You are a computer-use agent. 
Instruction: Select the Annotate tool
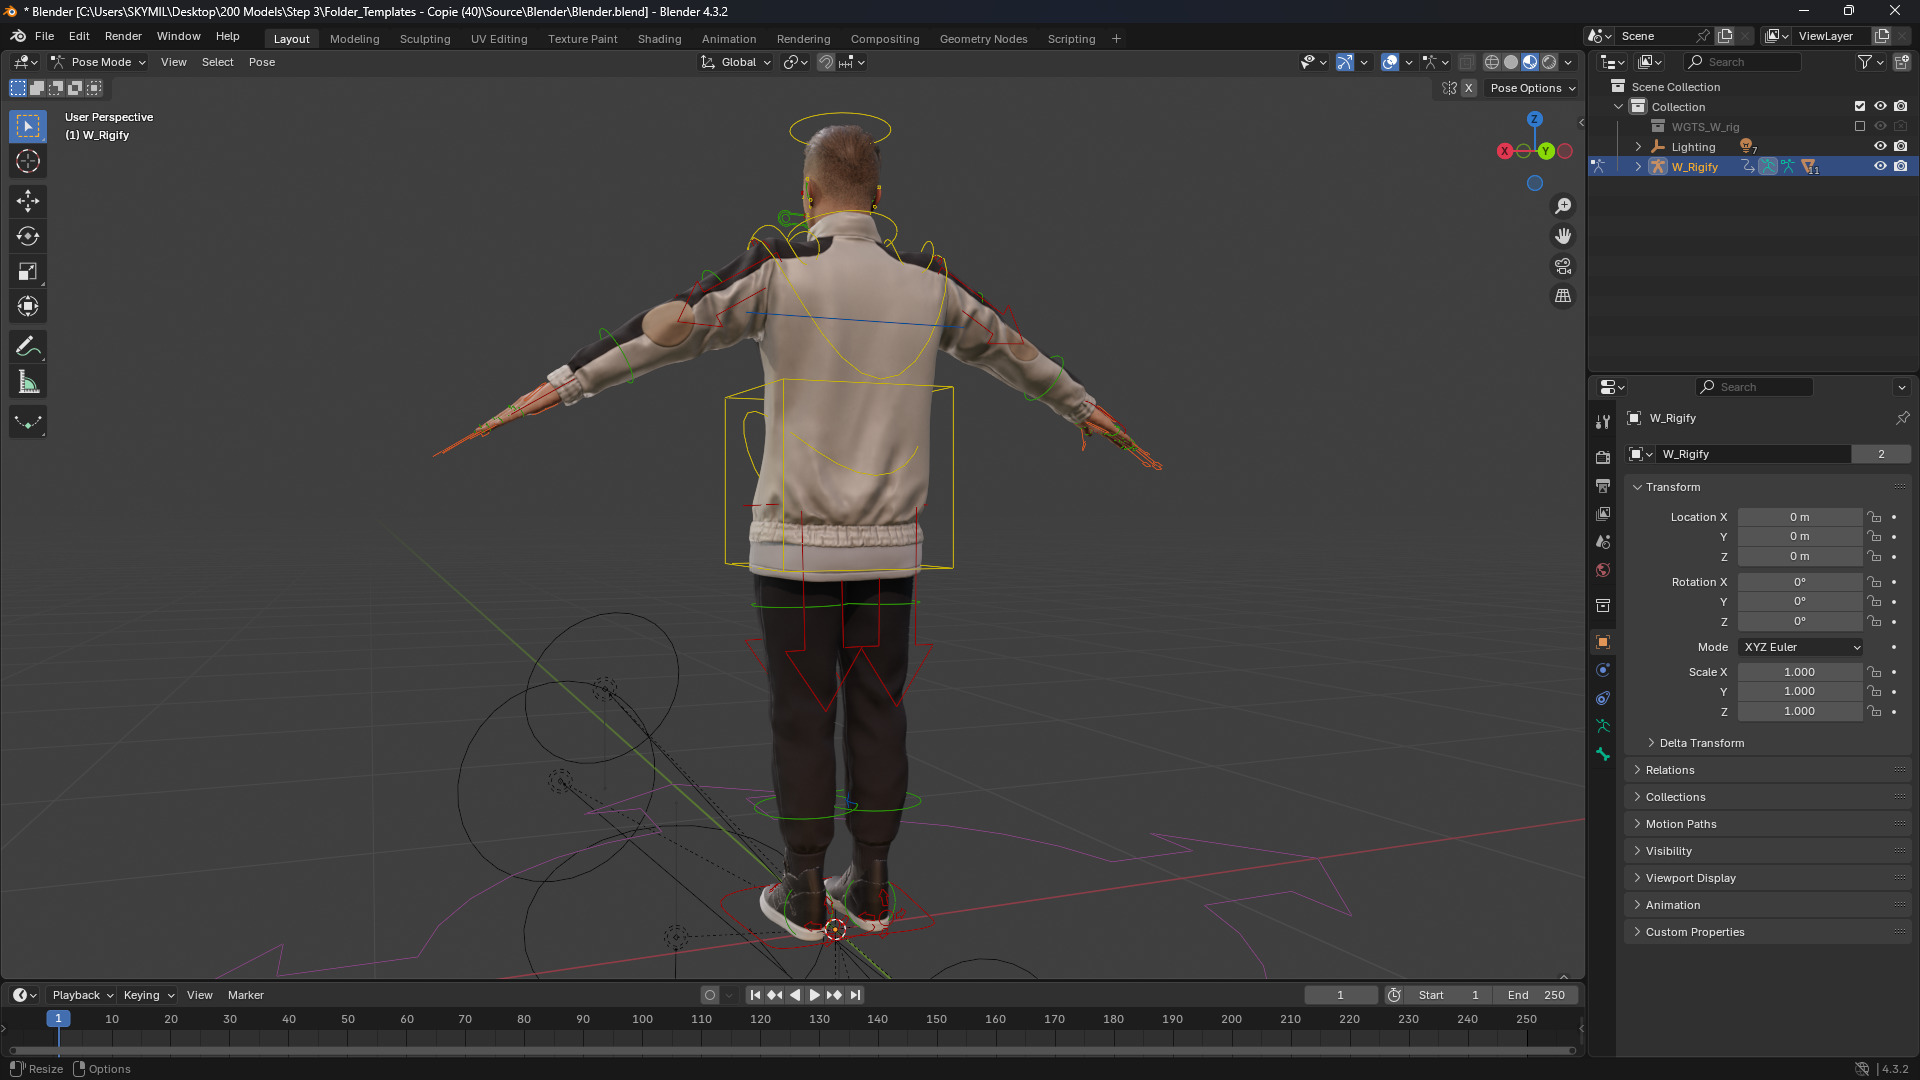pos(28,347)
